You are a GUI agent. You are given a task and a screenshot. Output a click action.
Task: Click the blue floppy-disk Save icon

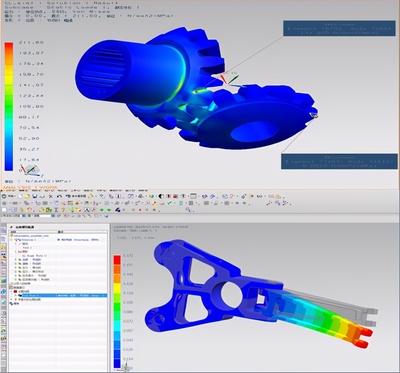click(x=34, y=196)
